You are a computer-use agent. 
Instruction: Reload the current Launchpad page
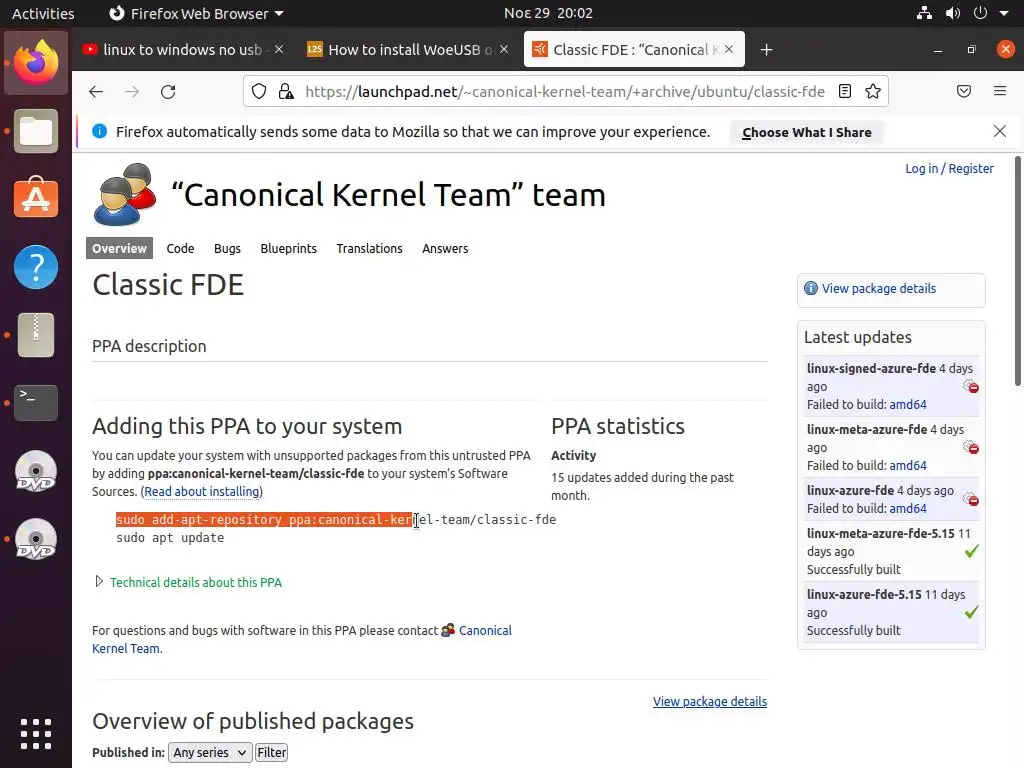click(x=168, y=92)
